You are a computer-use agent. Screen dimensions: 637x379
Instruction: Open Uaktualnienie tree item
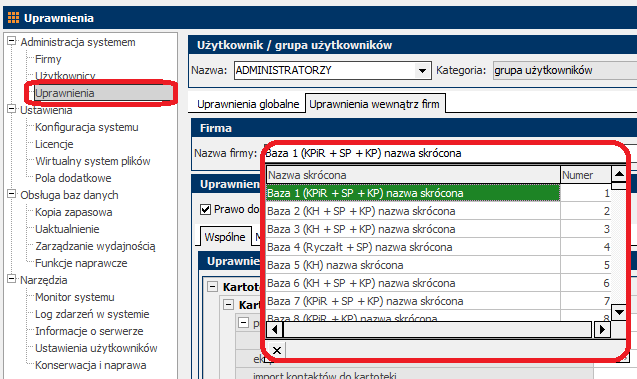67,229
